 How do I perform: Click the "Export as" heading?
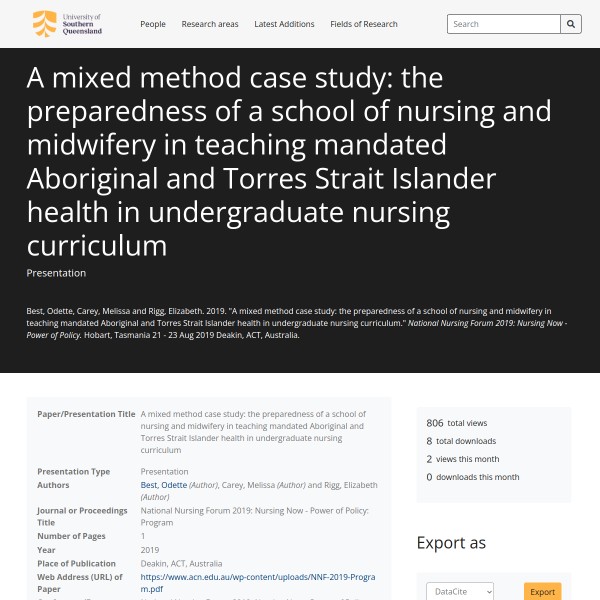click(x=451, y=543)
